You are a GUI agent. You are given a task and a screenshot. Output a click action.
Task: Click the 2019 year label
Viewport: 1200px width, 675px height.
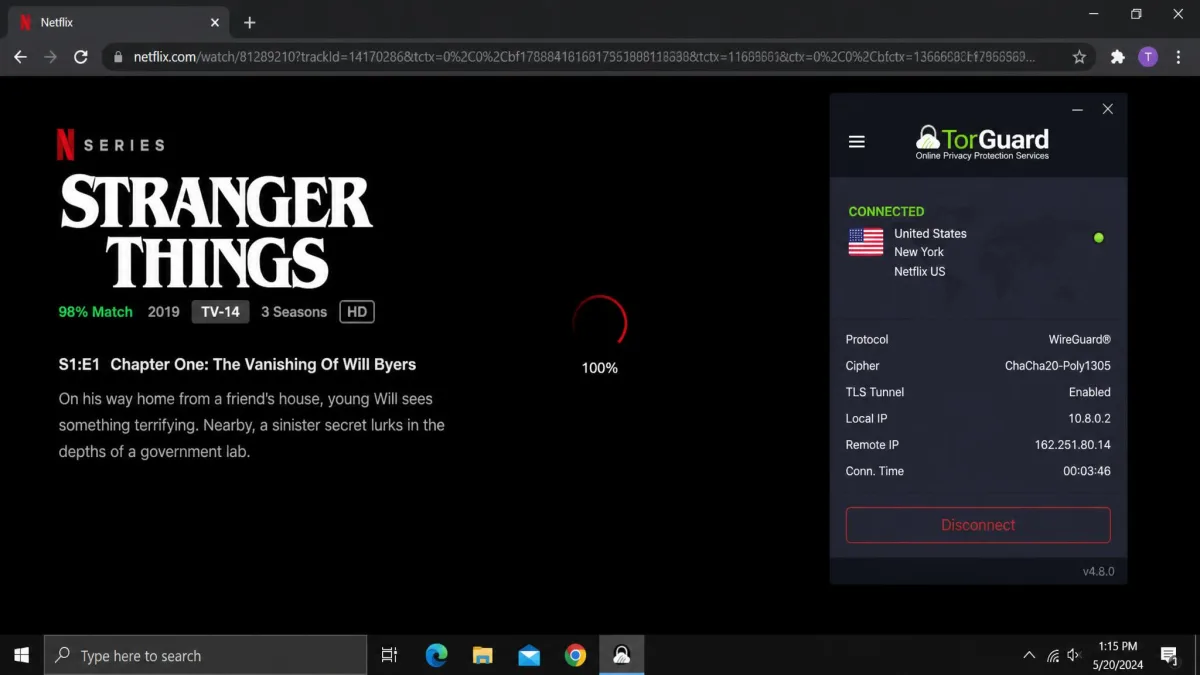click(163, 312)
